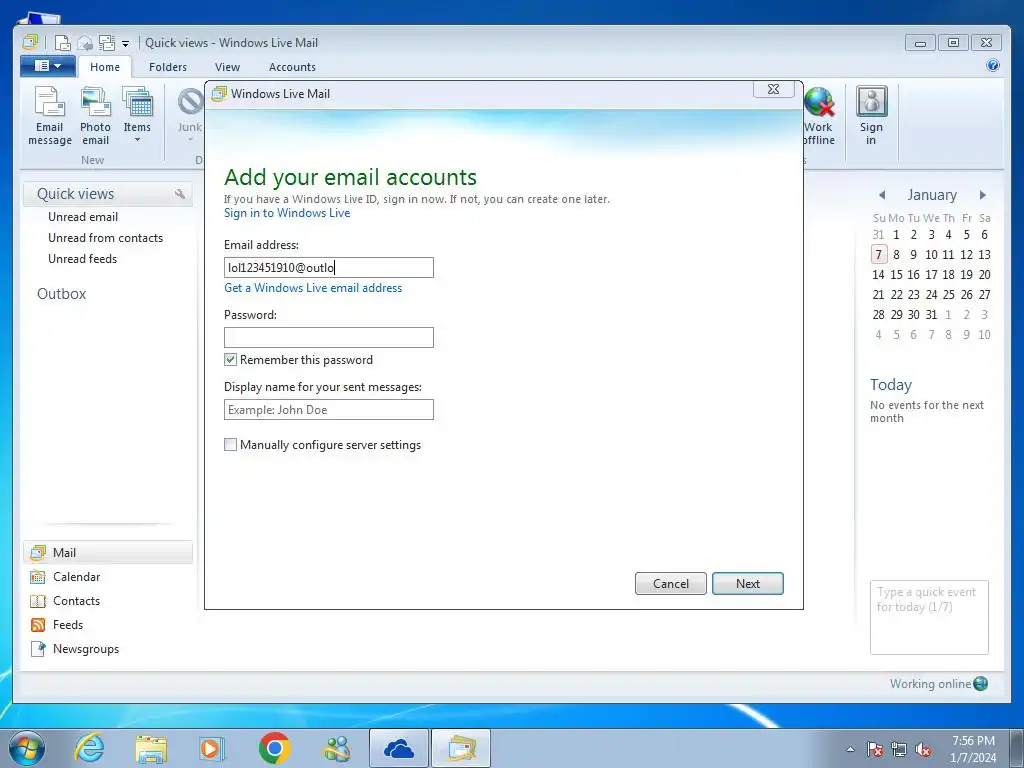The height and width of the screenshot is (768, 1024).
Task: Switch to the Accounts ribbon tab
Action: pyautogui.click(x=292, y=67)
